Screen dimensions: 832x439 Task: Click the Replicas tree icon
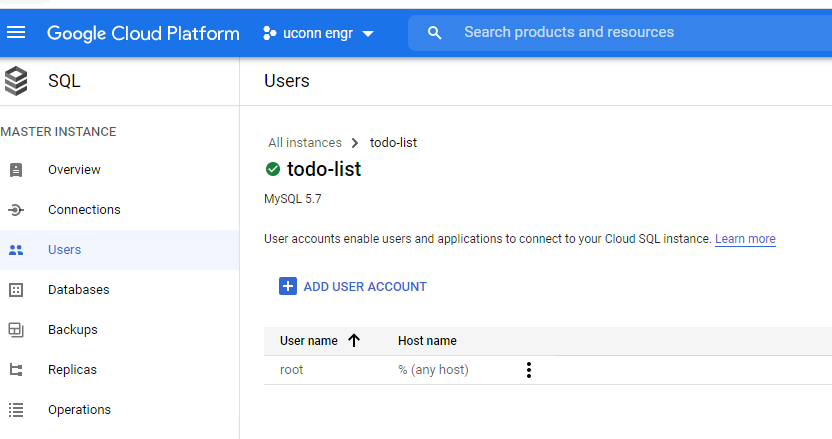(x=16, y=370)
